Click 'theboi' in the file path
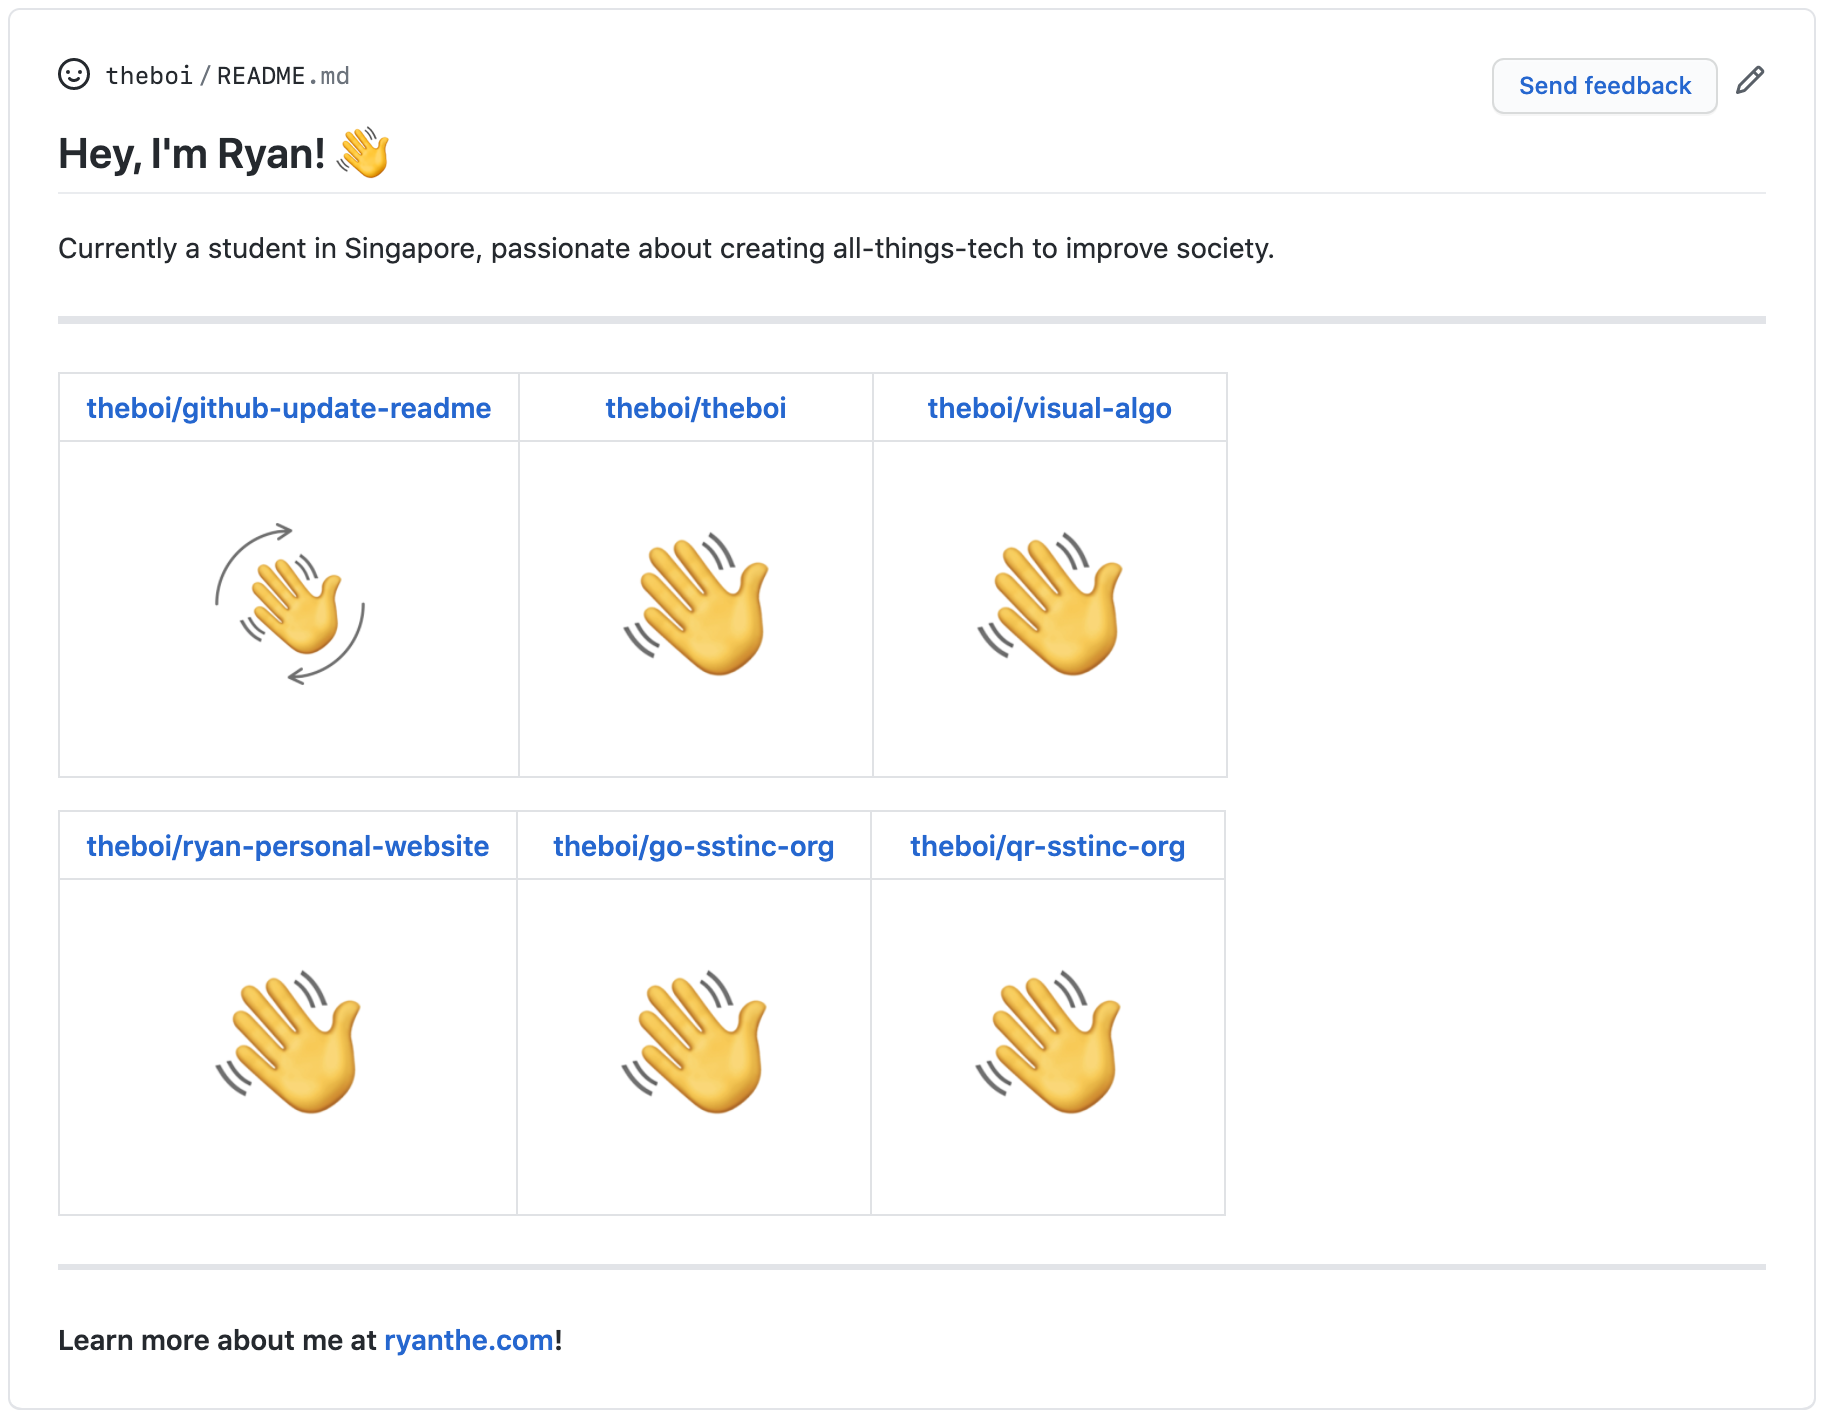Image resolution: width=1824 pixels, height=1420 pixels. (149, 76)
